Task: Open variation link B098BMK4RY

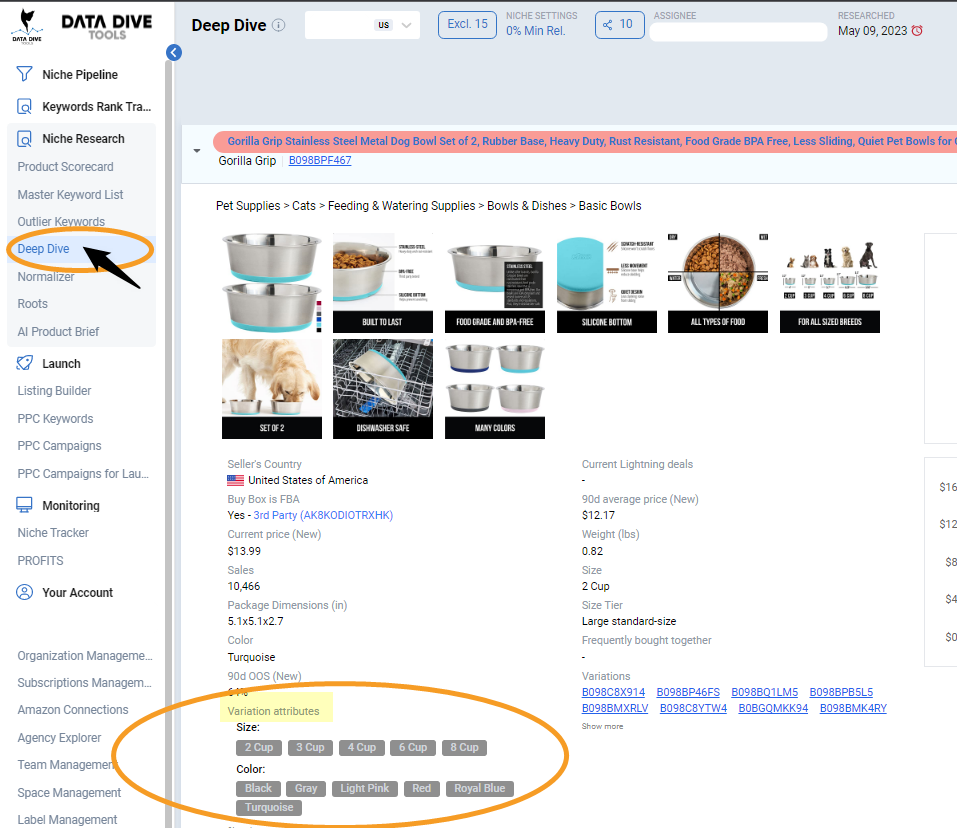Action: (x=853, y=708)
